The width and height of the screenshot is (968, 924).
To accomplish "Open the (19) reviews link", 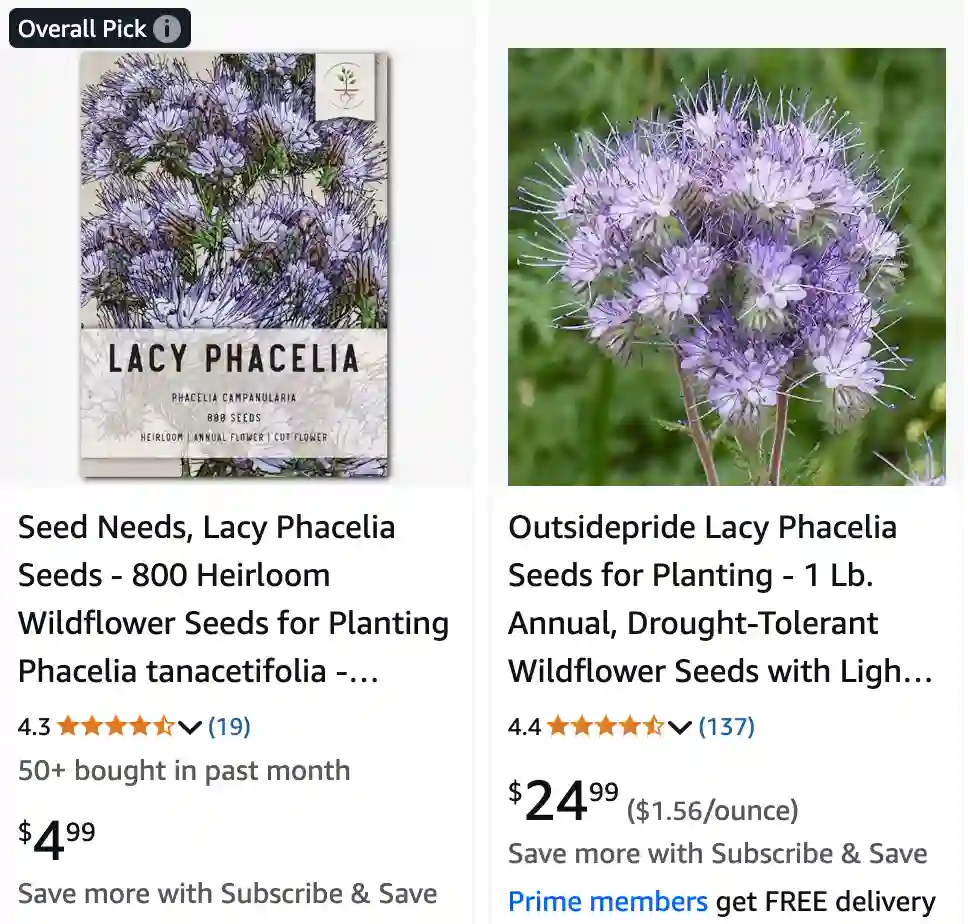I will (x=229, y=727).
